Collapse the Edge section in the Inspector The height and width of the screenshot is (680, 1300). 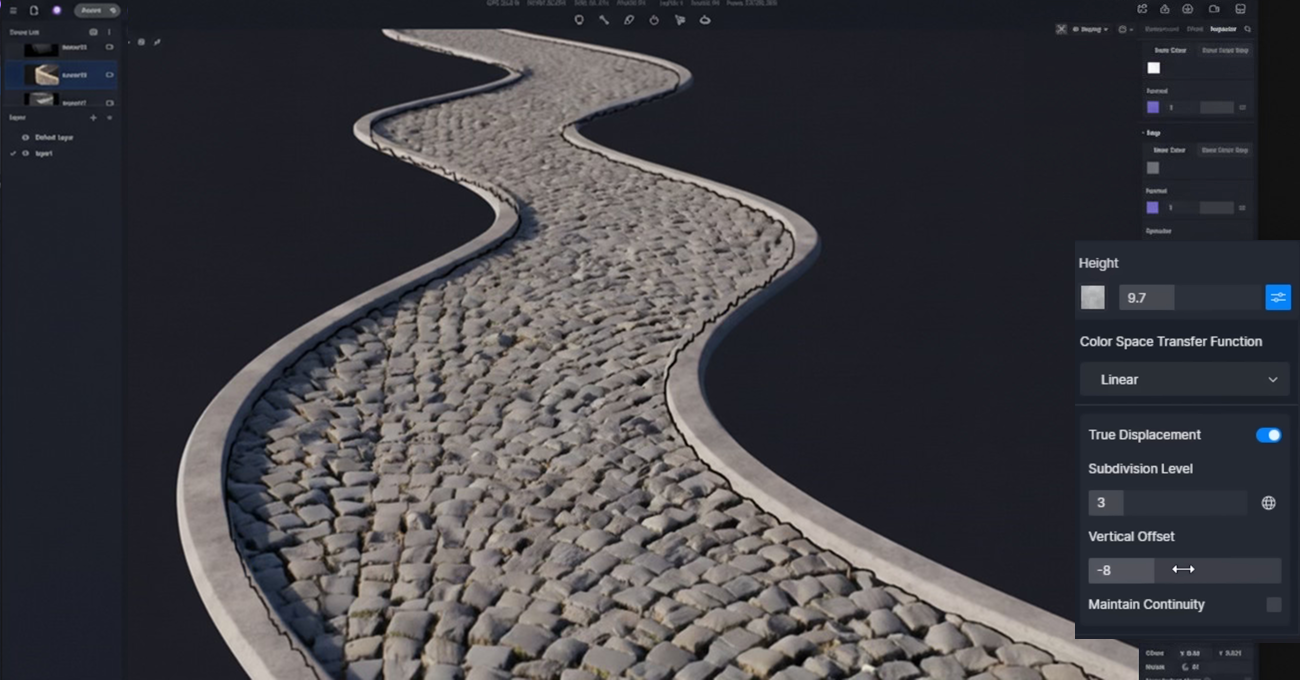tap(1150, 131)
